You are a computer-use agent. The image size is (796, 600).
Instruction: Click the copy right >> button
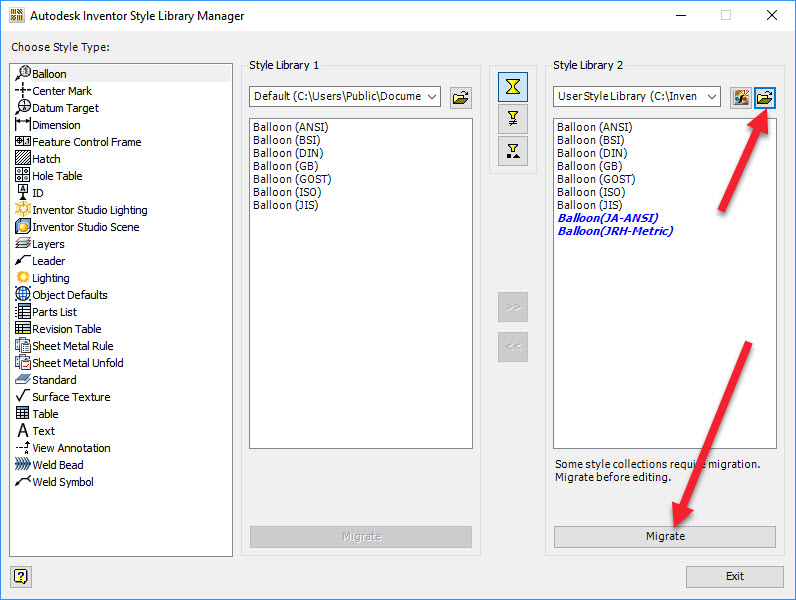pos(513,307)
